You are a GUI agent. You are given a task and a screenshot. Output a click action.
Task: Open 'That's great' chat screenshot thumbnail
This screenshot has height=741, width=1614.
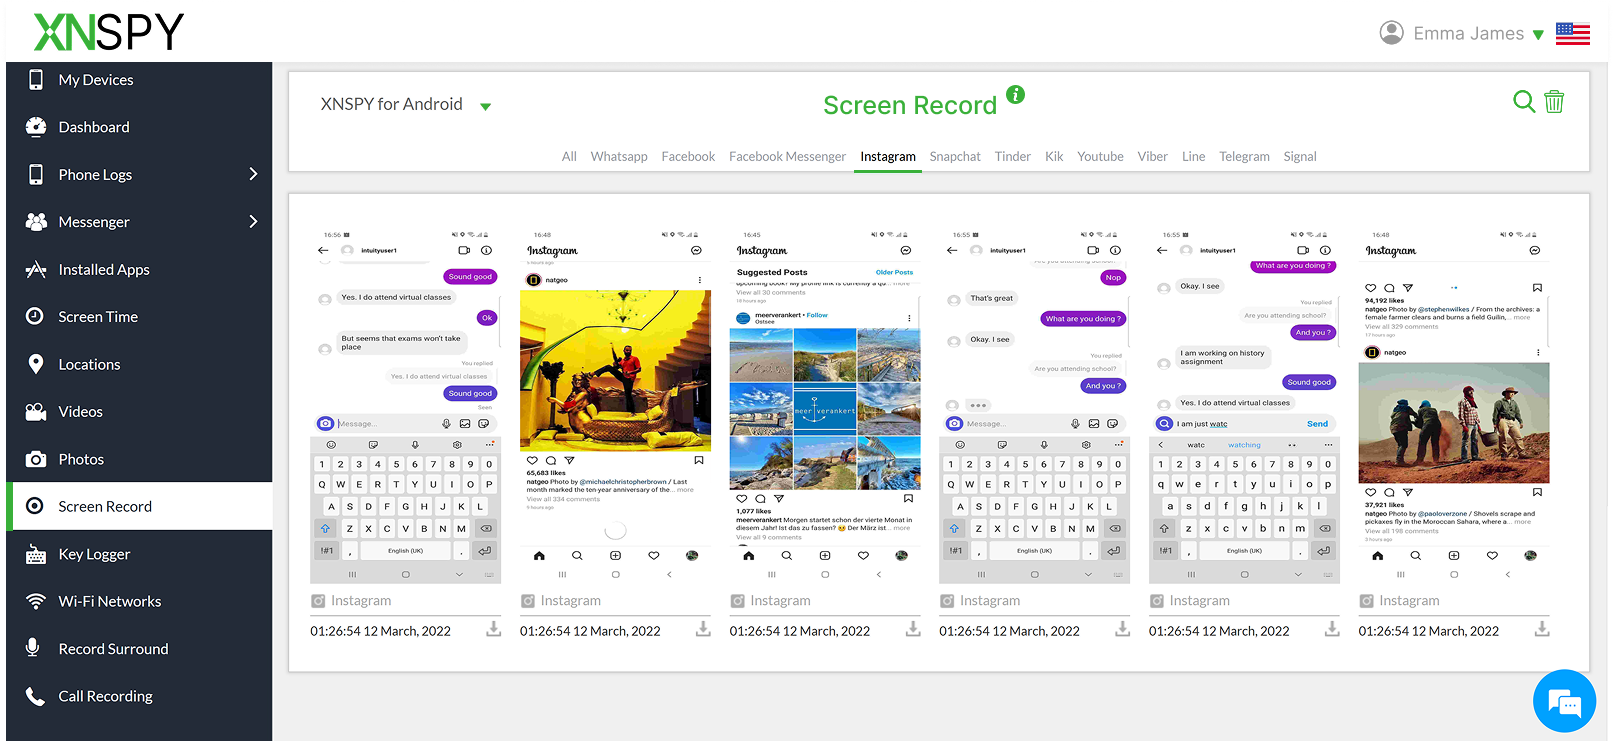pos(1034,407)
